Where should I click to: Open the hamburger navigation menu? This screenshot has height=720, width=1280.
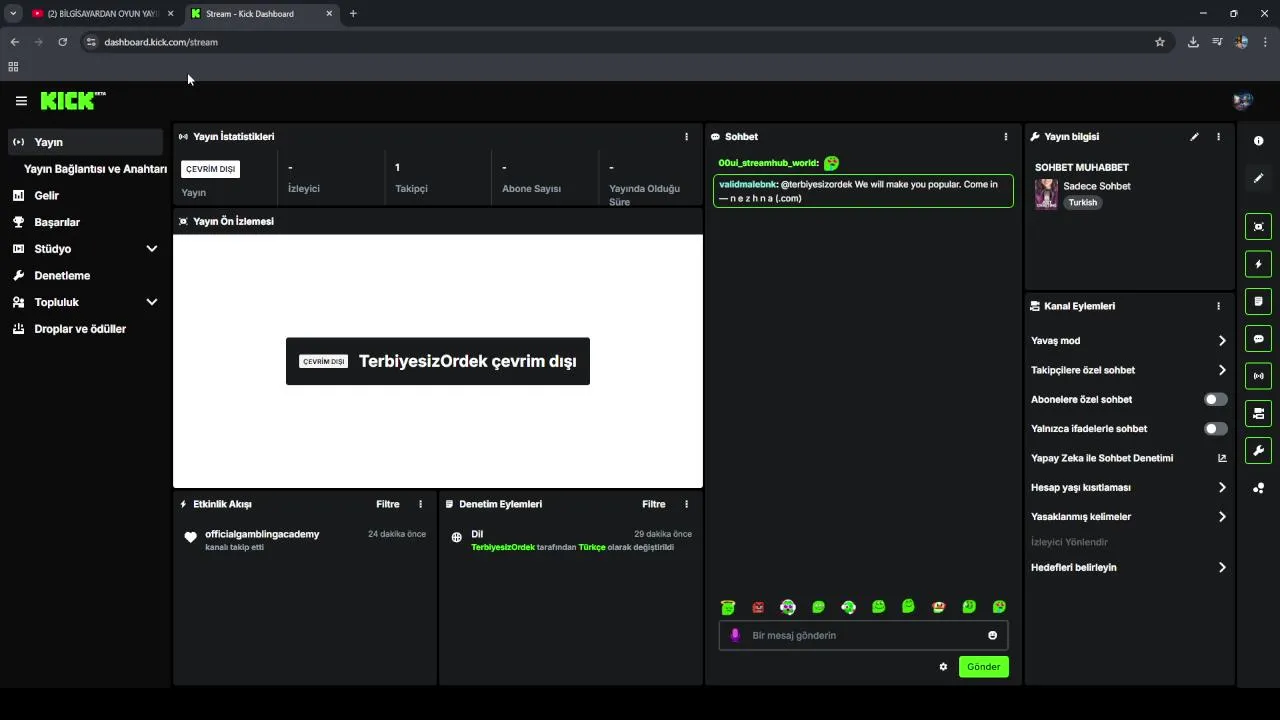[x=21, y=101]
